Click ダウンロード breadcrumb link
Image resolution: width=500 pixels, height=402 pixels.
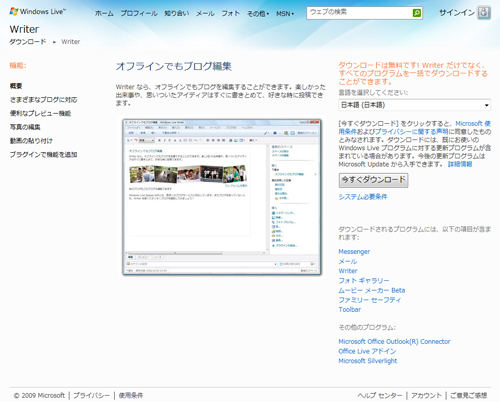click(x=28, y=42)
